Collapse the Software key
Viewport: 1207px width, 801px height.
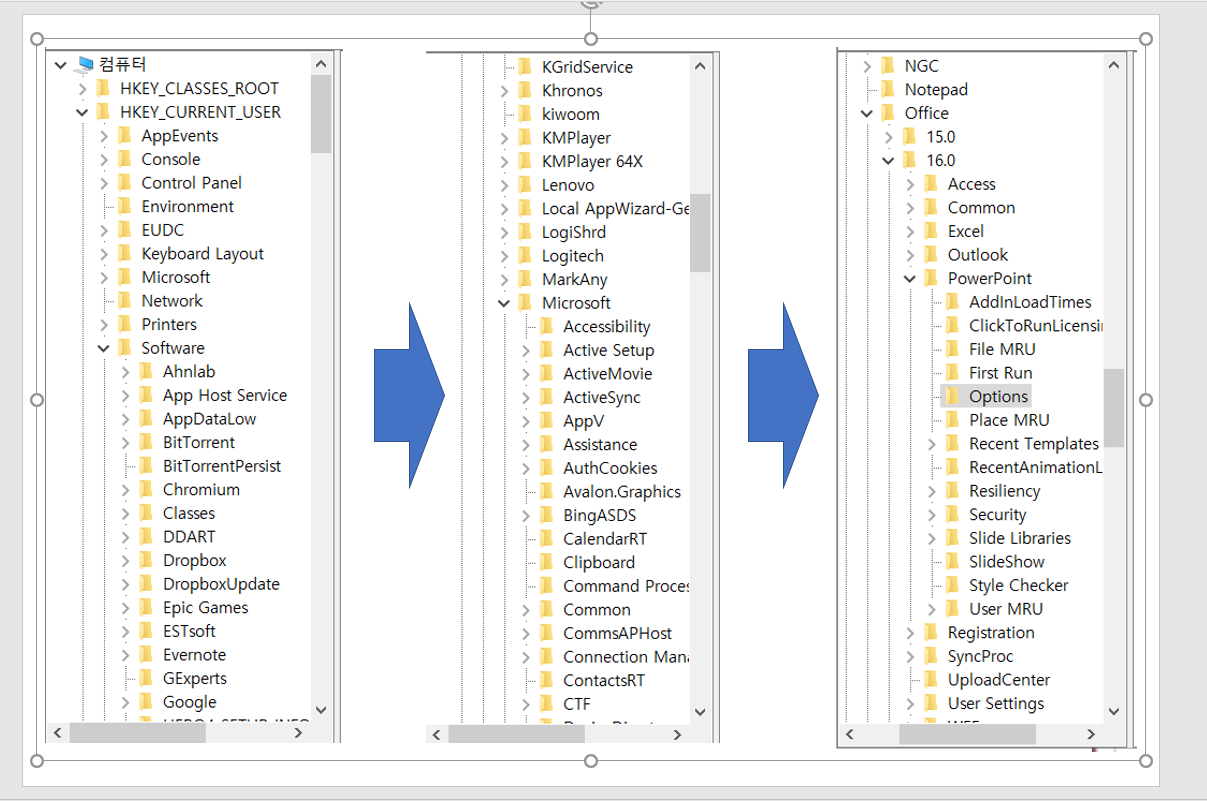click(103, 348)
